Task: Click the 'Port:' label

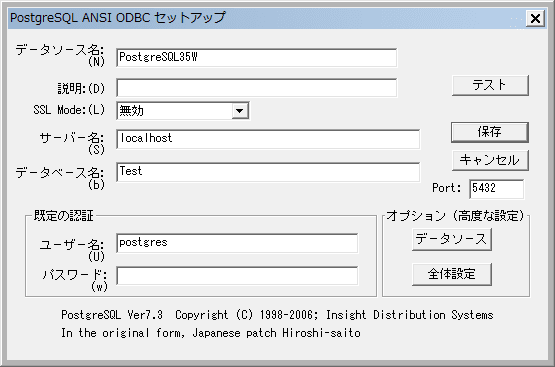Action: [447, 188]
